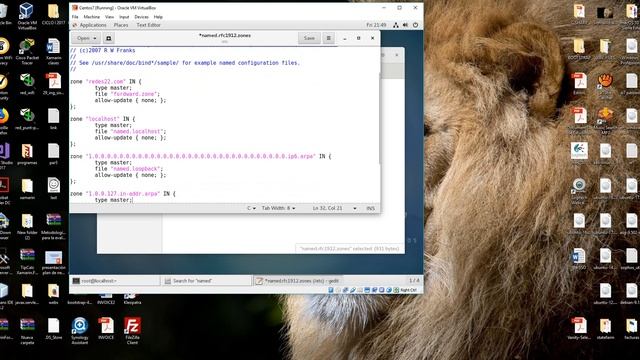This screenshot has width=640, height=360.
Task: Click the first VirtualBox status bar disk icon
Action: pyautogui.click(x=331, y=290)
